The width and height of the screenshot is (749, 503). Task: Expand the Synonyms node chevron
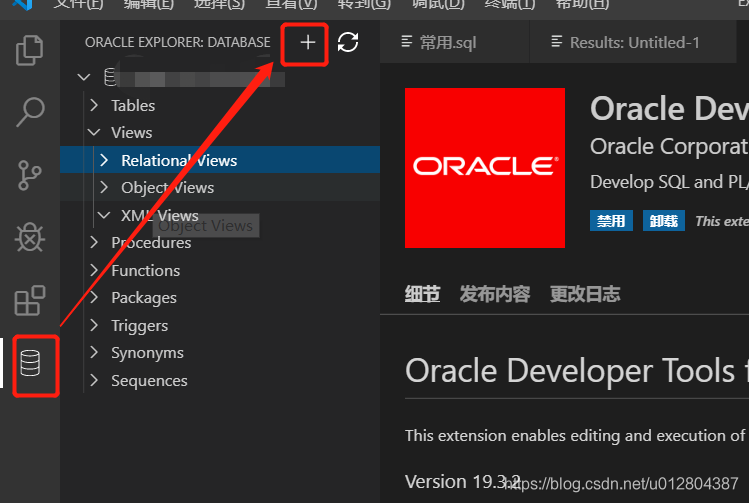[94, 353]
